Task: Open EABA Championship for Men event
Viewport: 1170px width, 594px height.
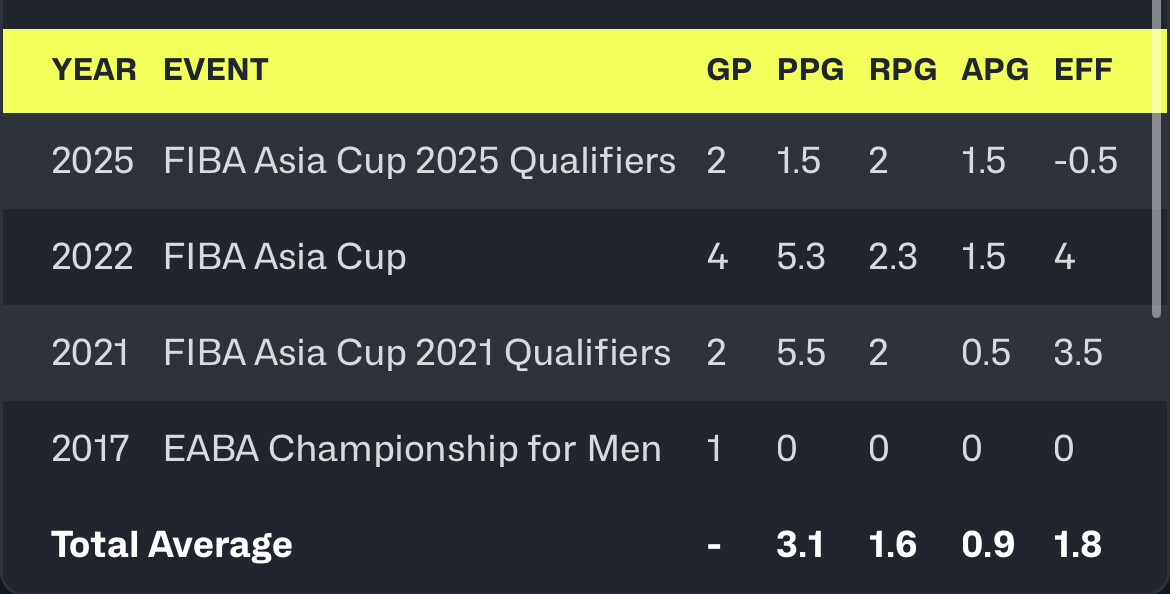Action: click(x=412, y=449)
